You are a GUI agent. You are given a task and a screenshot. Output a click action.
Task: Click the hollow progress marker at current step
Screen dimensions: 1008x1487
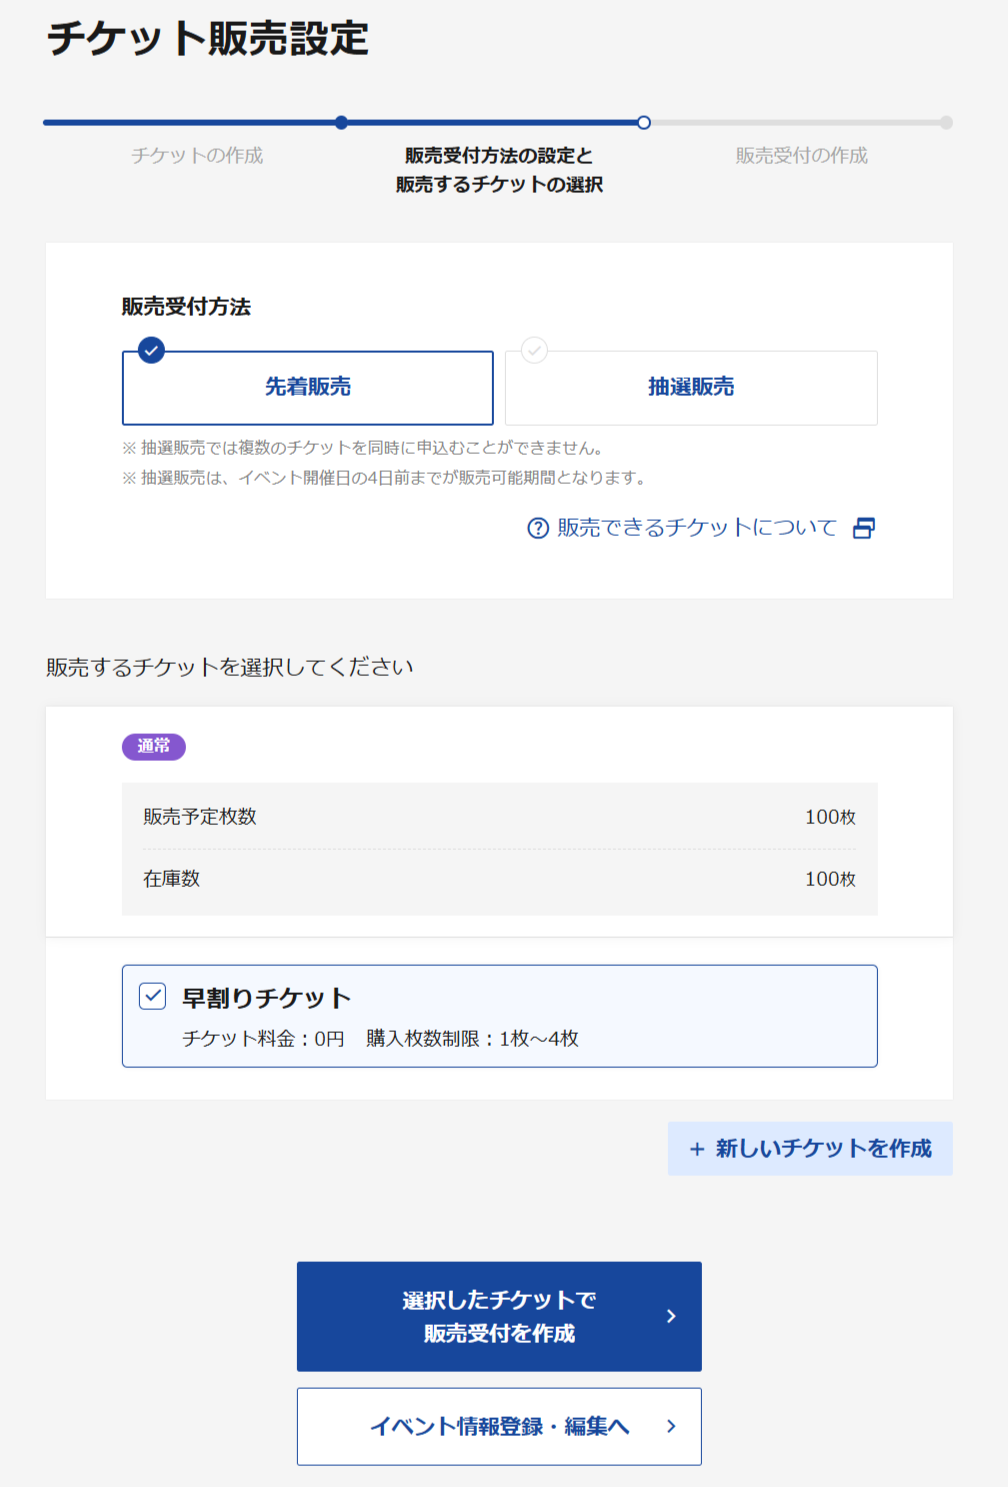point(645,123)
